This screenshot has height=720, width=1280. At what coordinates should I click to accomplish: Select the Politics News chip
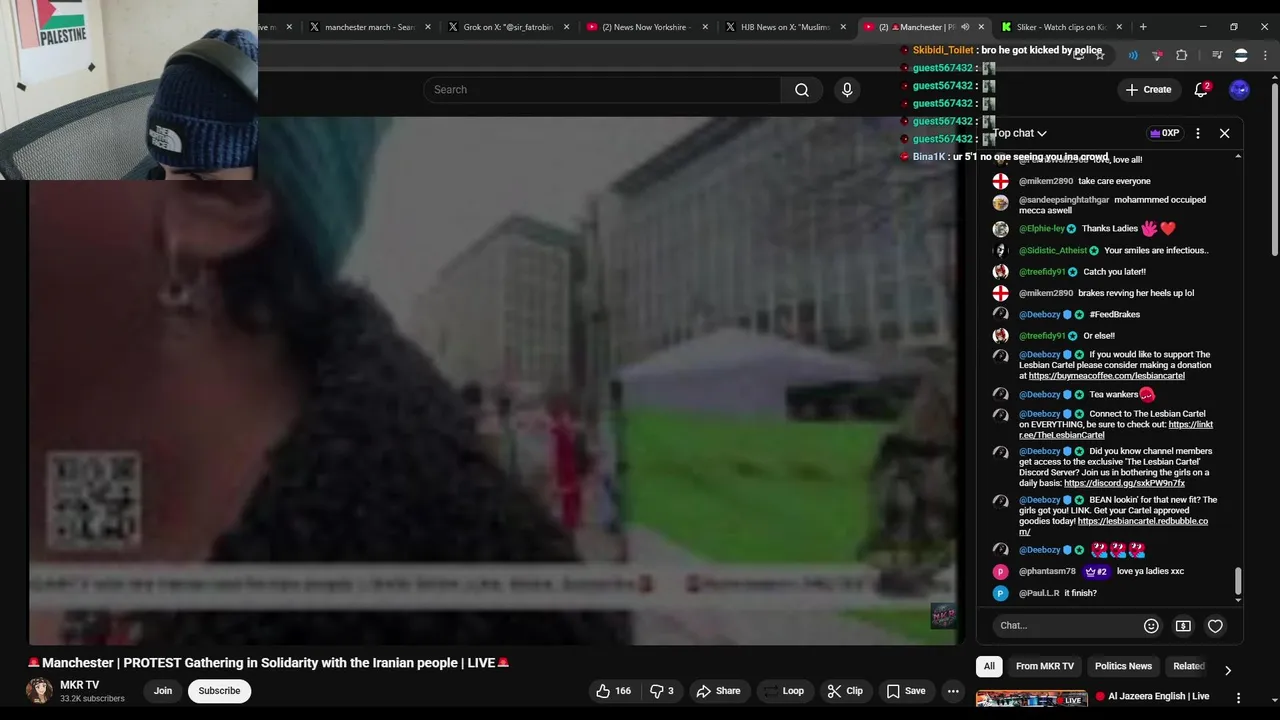tap(1123, 666)
